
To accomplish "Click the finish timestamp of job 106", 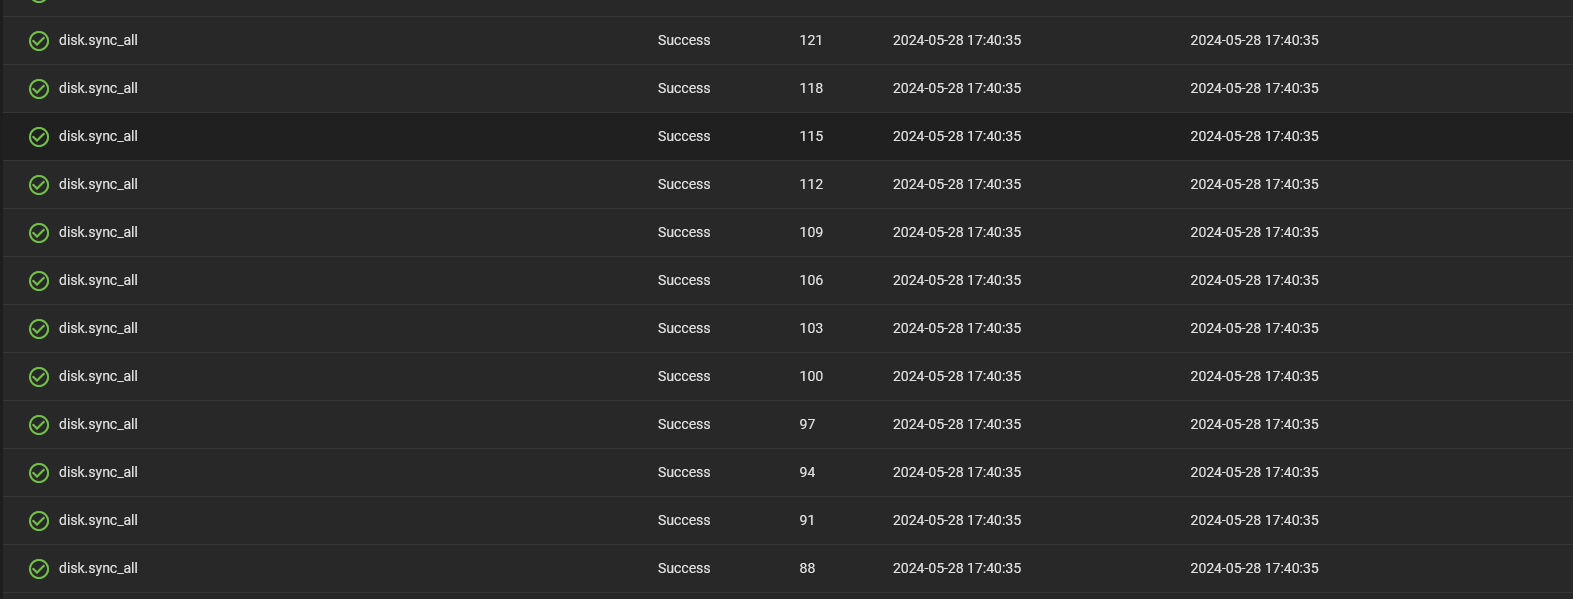I will (1254, 280).
